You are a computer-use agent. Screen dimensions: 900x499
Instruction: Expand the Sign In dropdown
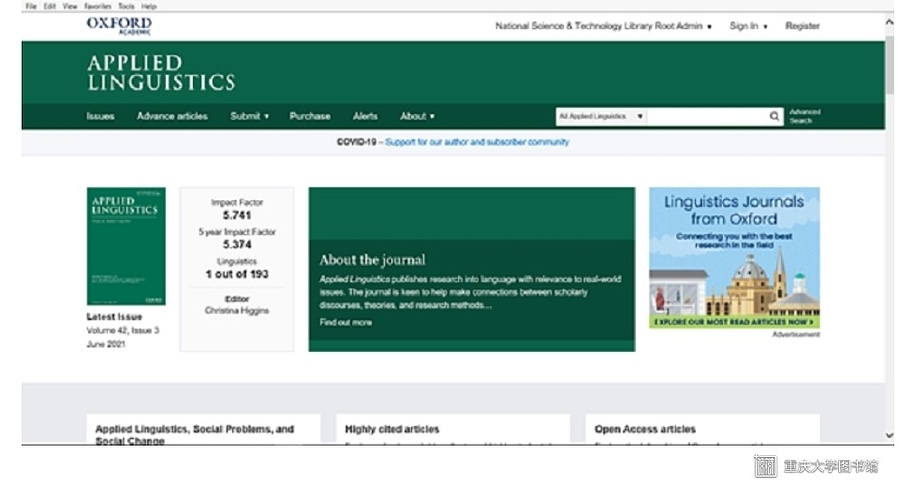pyautogui.click(x=748, y=26)
